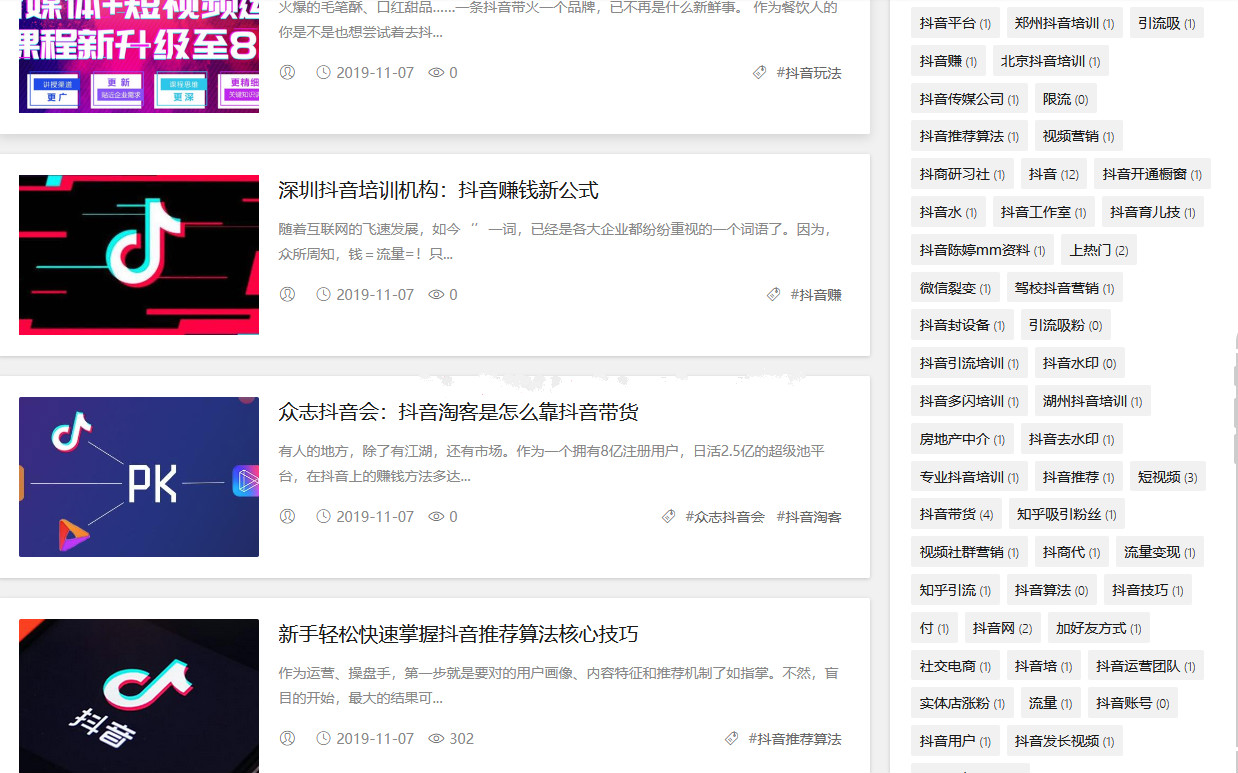
Task: Open article 众志抖音会：抖音淘客是怎么靠抖音带货
Action: click(458, 412)
